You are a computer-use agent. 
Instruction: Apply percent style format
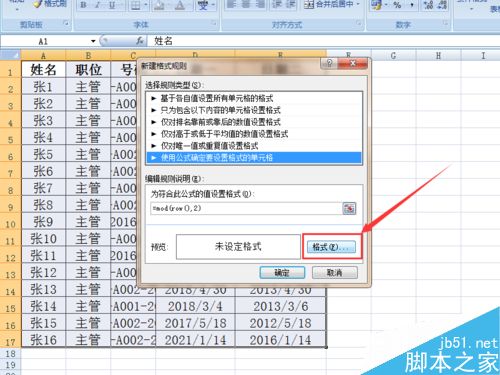(x=397, y=5)
